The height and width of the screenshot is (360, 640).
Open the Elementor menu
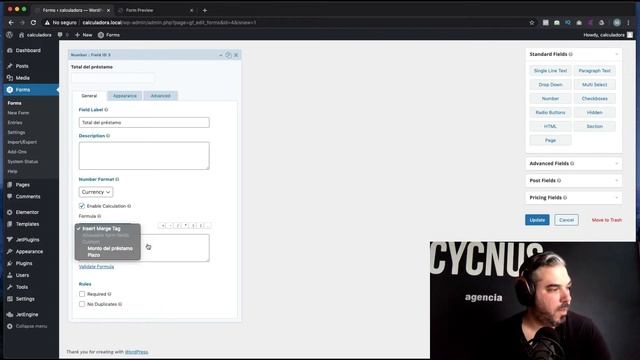(x=27, y=212)
